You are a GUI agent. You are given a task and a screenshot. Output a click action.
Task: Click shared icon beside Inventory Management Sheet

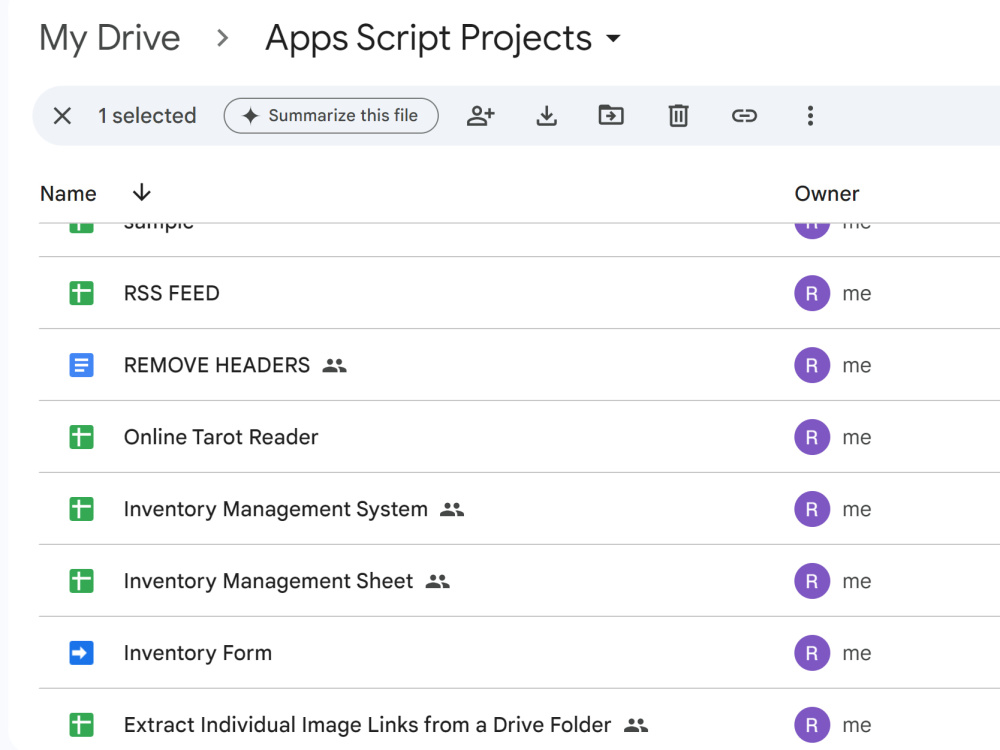click(x=438, y=581)
